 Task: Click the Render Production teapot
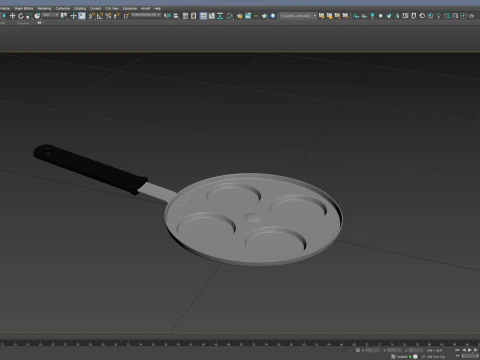[x=265, y=16]
